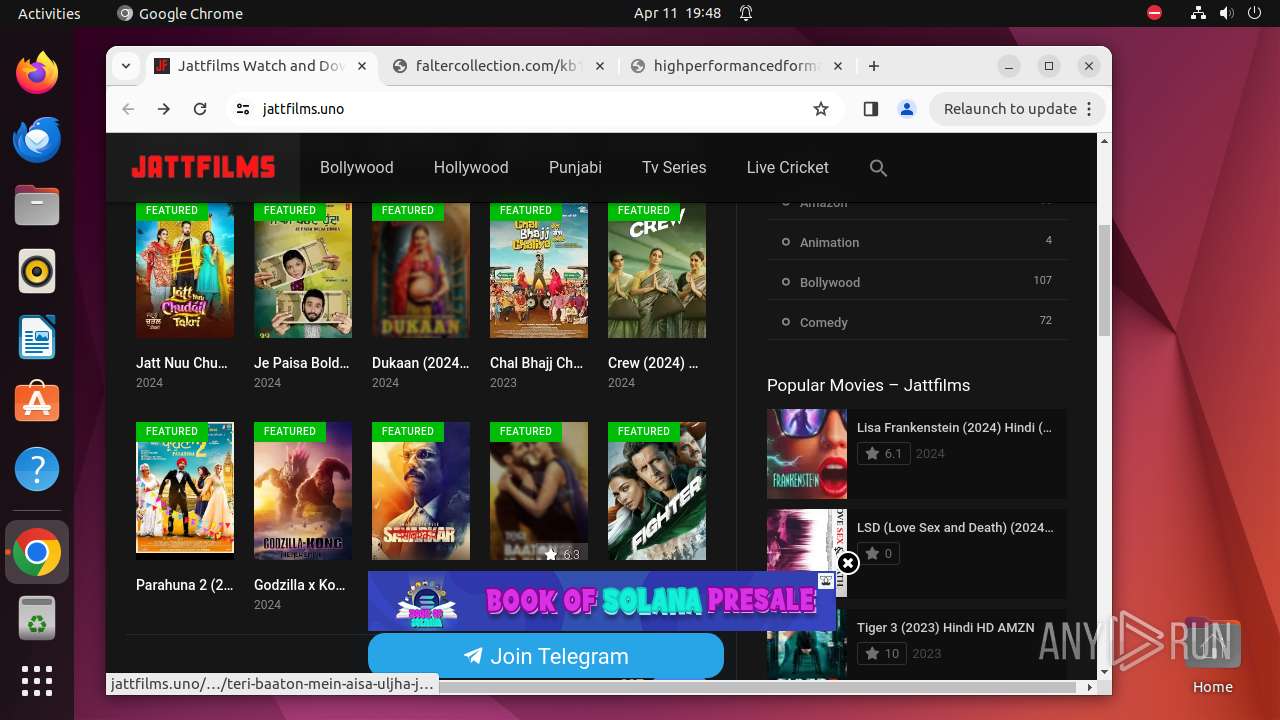This screenshot has height=720, width=1280.
Task: Open Ubuntu Software from the dock
Action: click(x=37, y=403)
